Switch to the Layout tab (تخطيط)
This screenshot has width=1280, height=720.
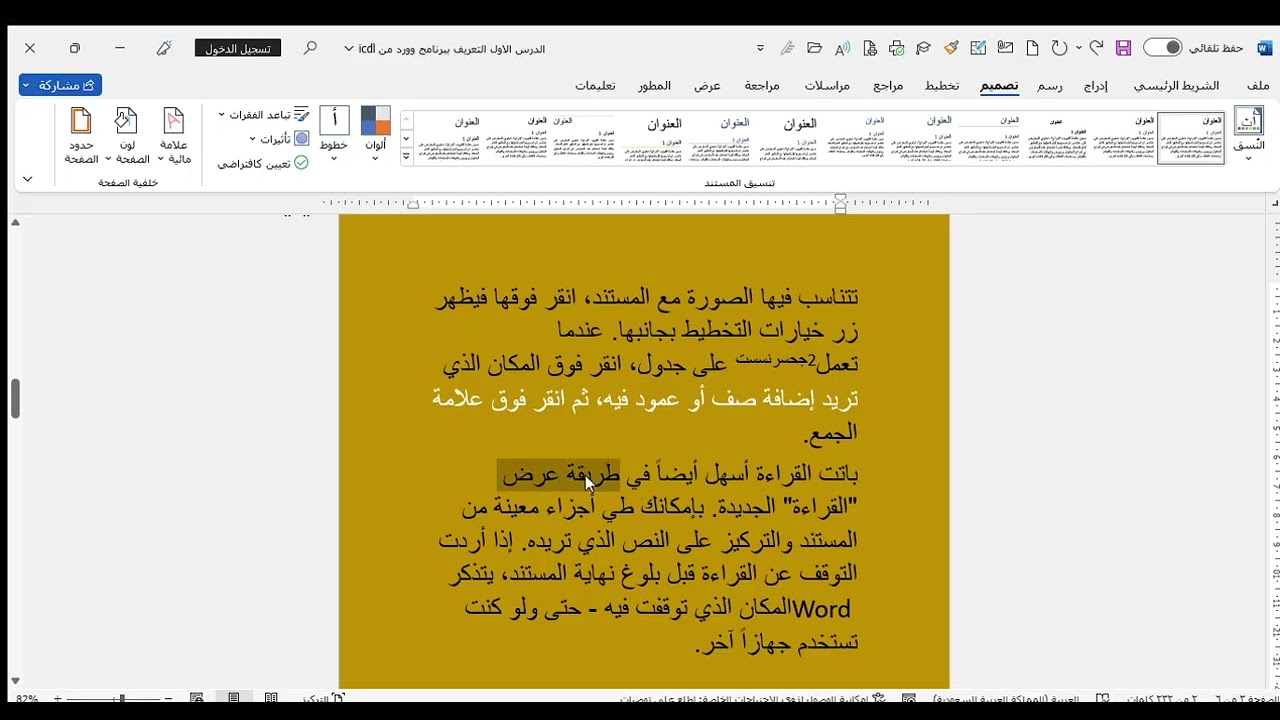coord(942,86)
